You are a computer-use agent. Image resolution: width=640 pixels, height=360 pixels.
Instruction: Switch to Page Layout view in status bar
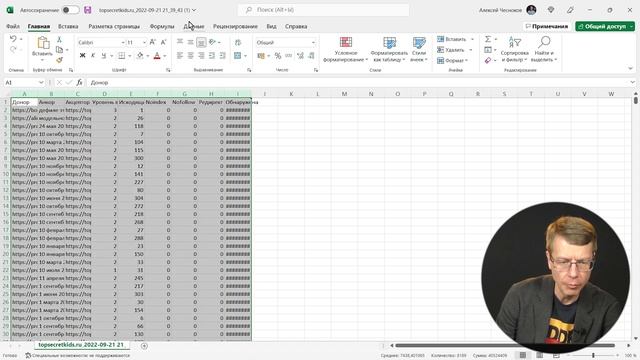tap(540, 356)
